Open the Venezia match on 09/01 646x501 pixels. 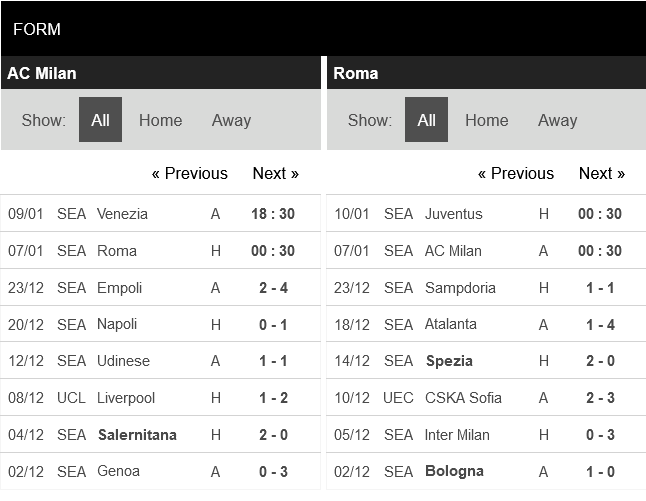(122, 214)
